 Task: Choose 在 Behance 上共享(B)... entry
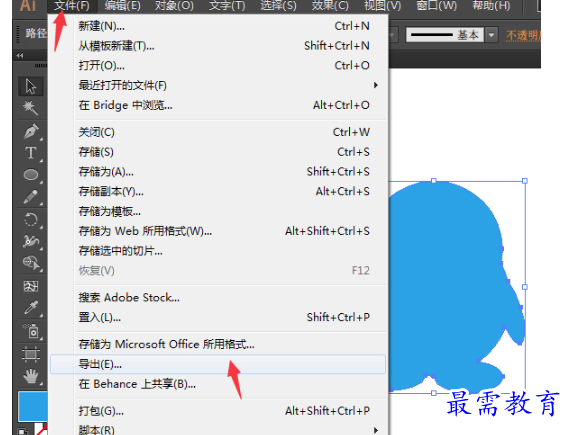[x=218, y=384]
